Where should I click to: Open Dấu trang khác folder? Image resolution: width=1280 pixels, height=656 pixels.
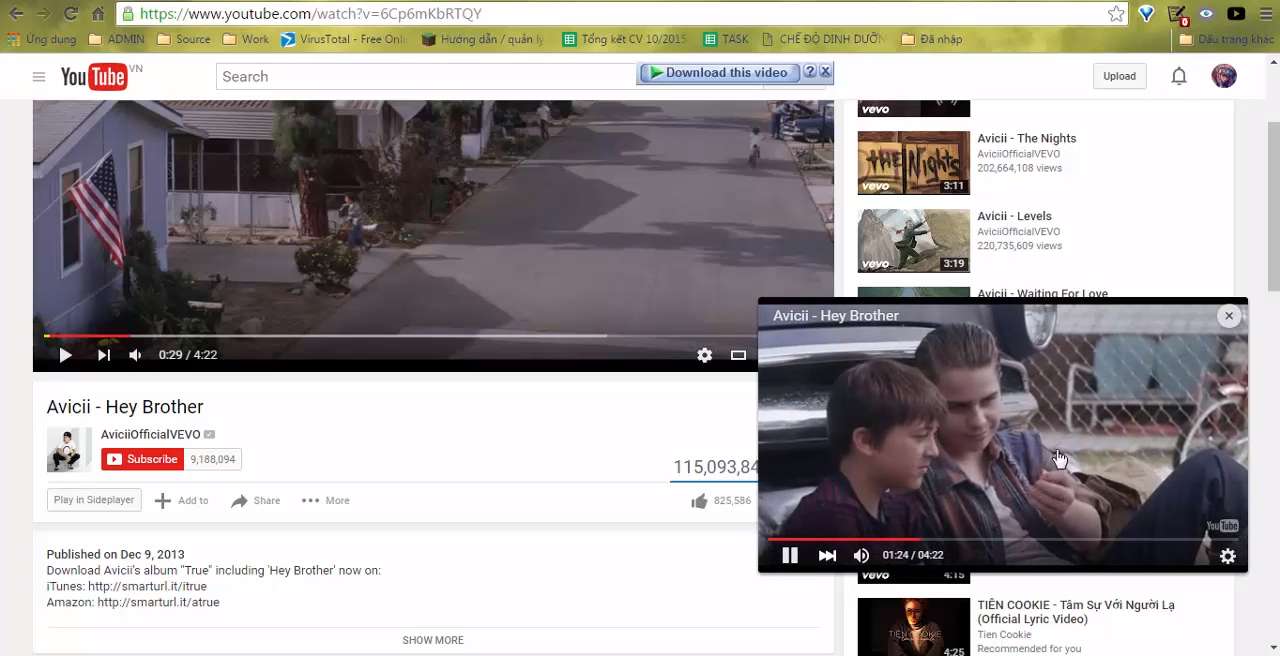coord(1227,39)
